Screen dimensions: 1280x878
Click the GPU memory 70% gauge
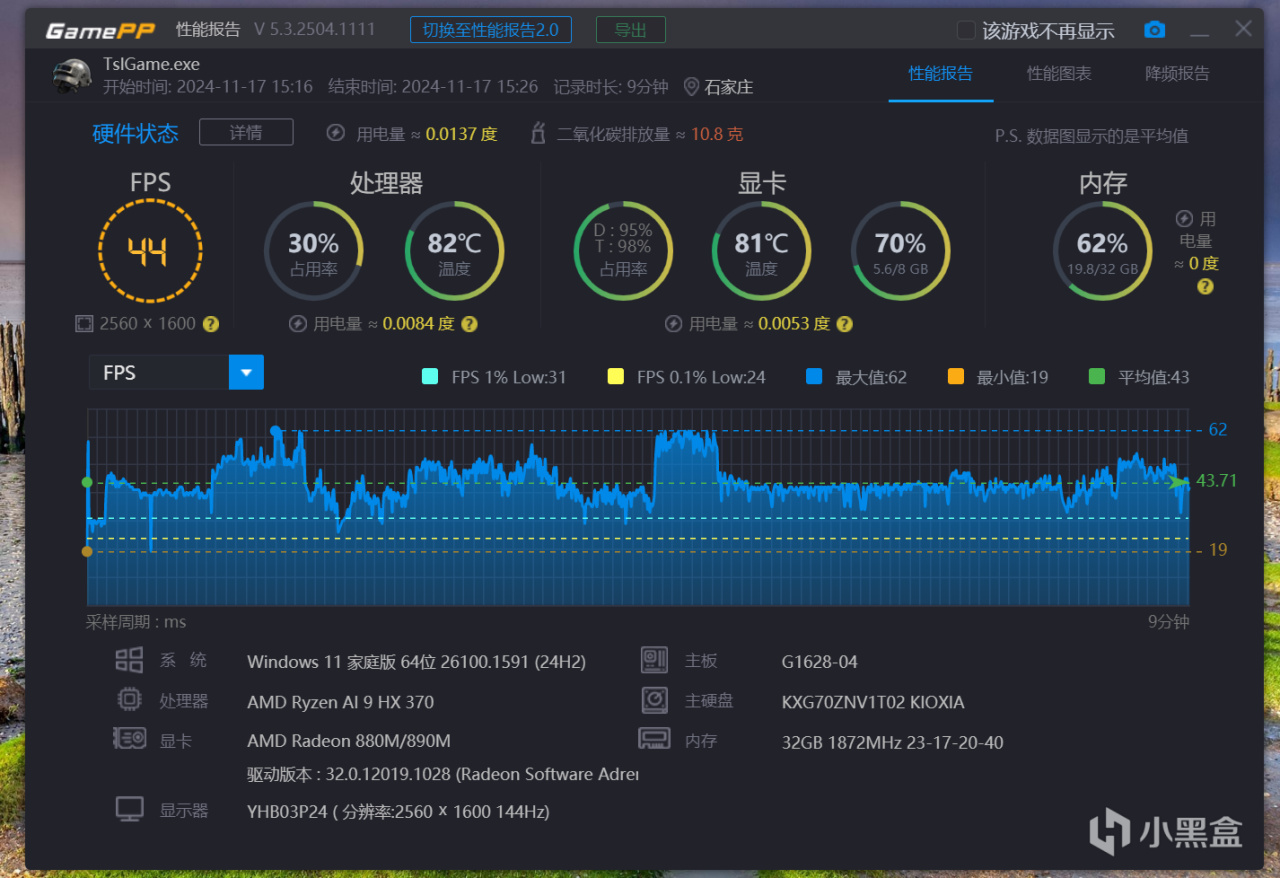click(901, 251)
